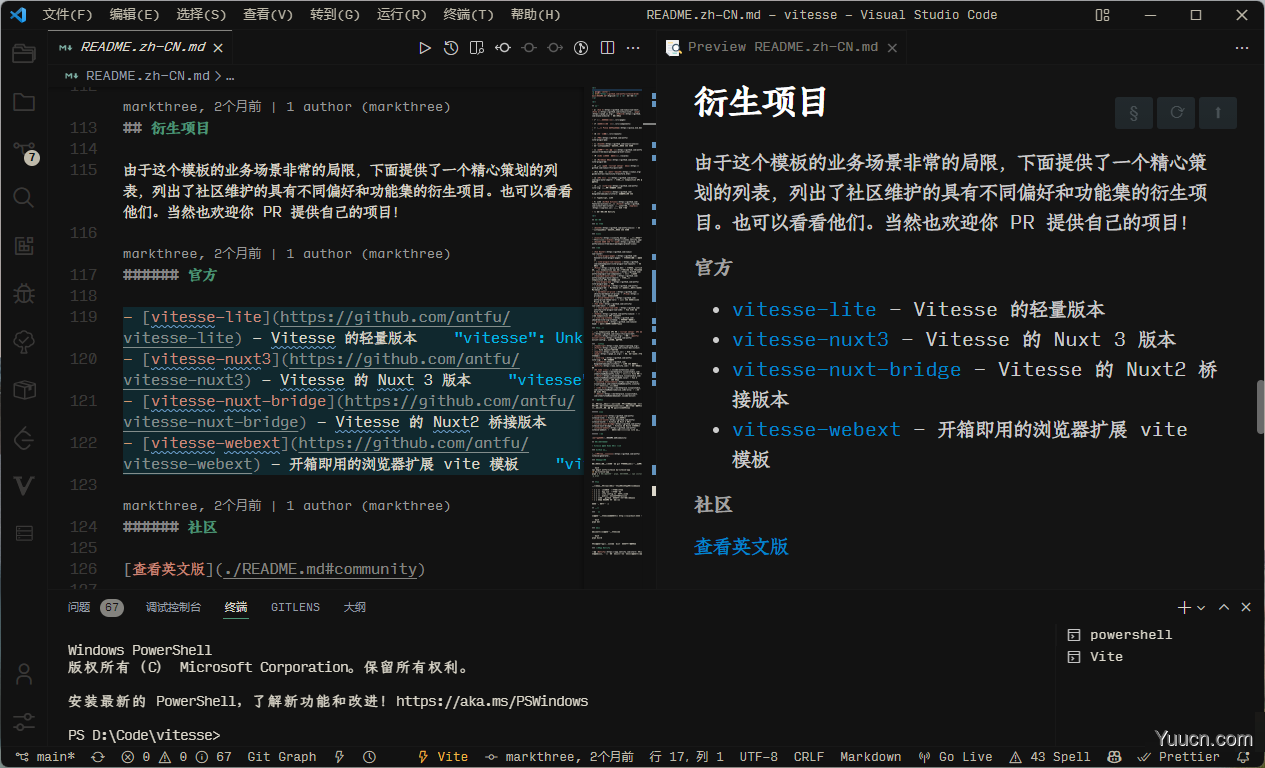The image size is (1265, 768).
Task: Open the 文件(F) menu
Action: pos(68,15)
